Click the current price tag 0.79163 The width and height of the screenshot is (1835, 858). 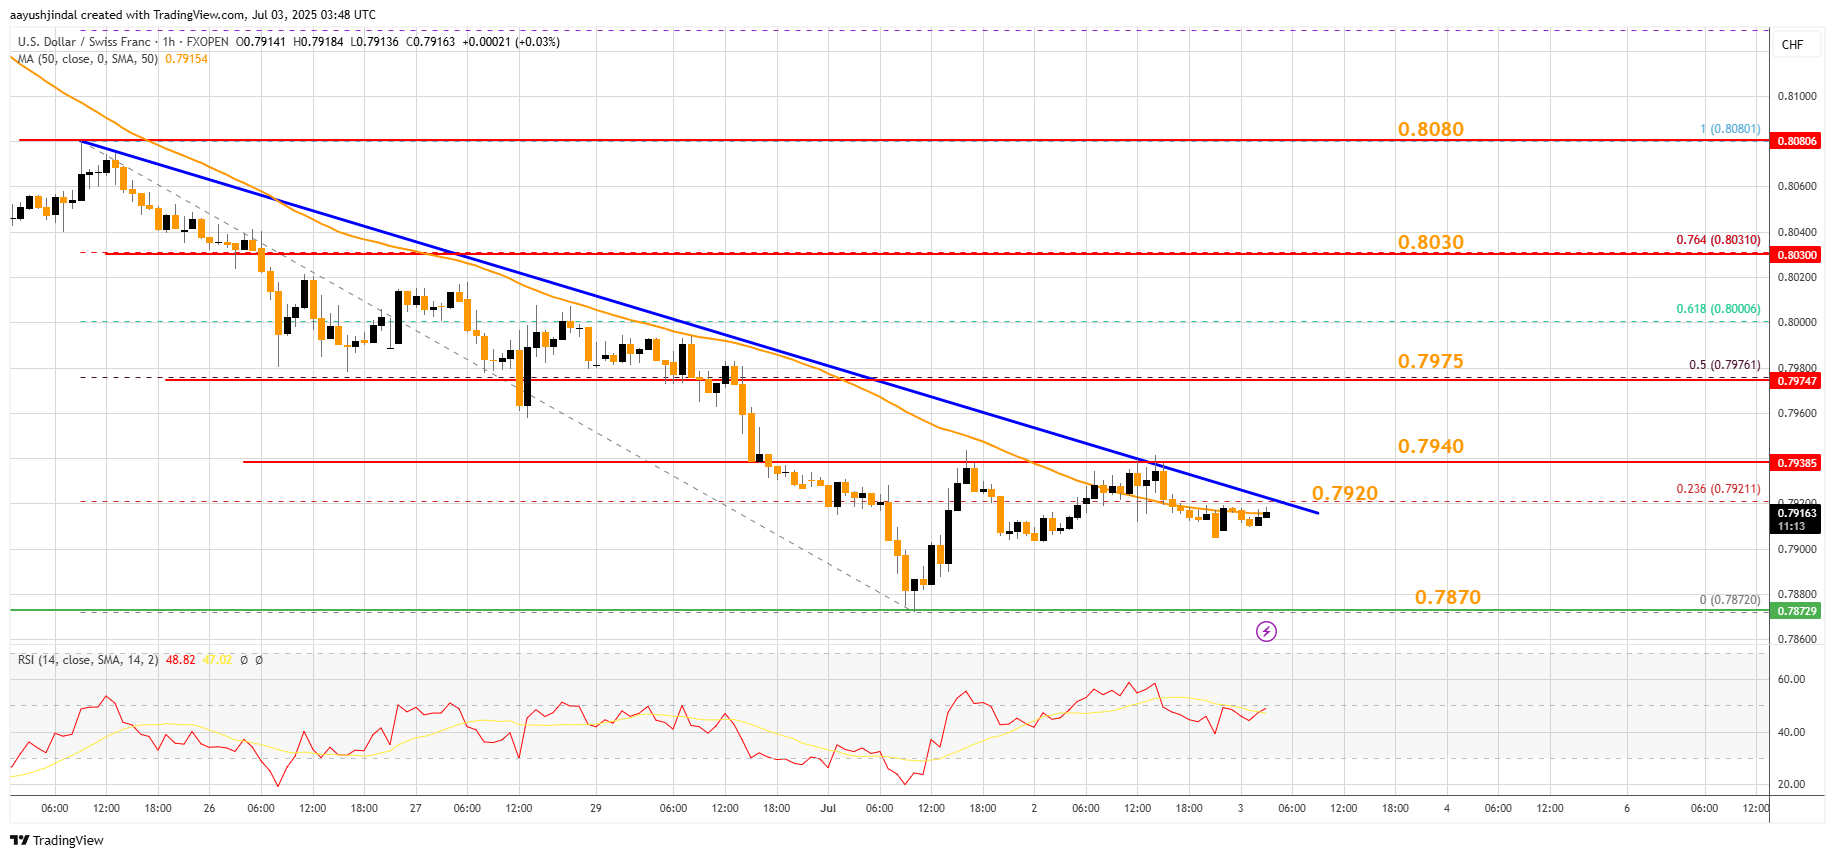pyautogui.click(x=1797, y=519)
